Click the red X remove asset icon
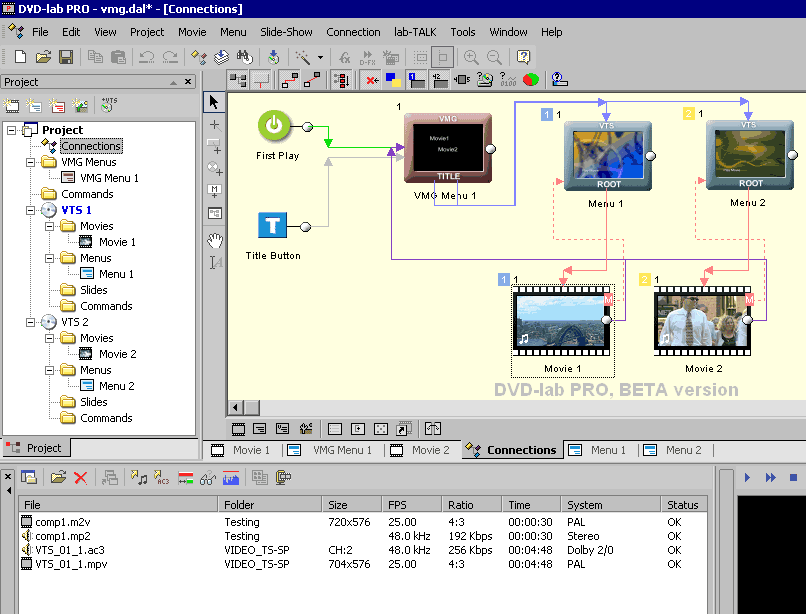Viewport: 806px width, 614px height. (x=80, y=478)
